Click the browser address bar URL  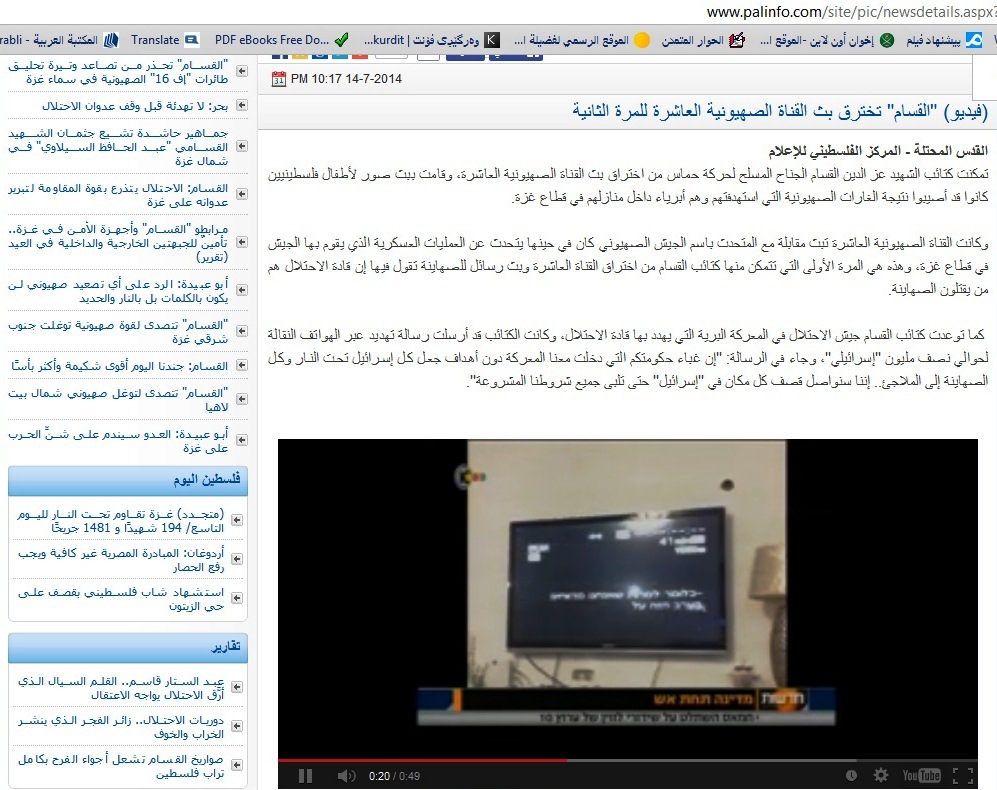[850, 12]
